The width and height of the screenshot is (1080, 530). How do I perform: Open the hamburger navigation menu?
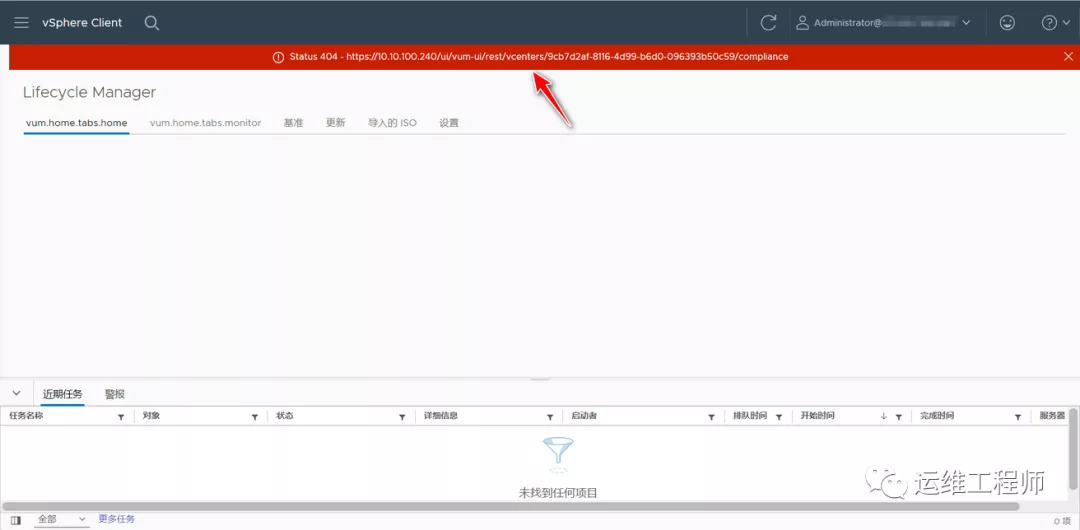tap(21, 23)
